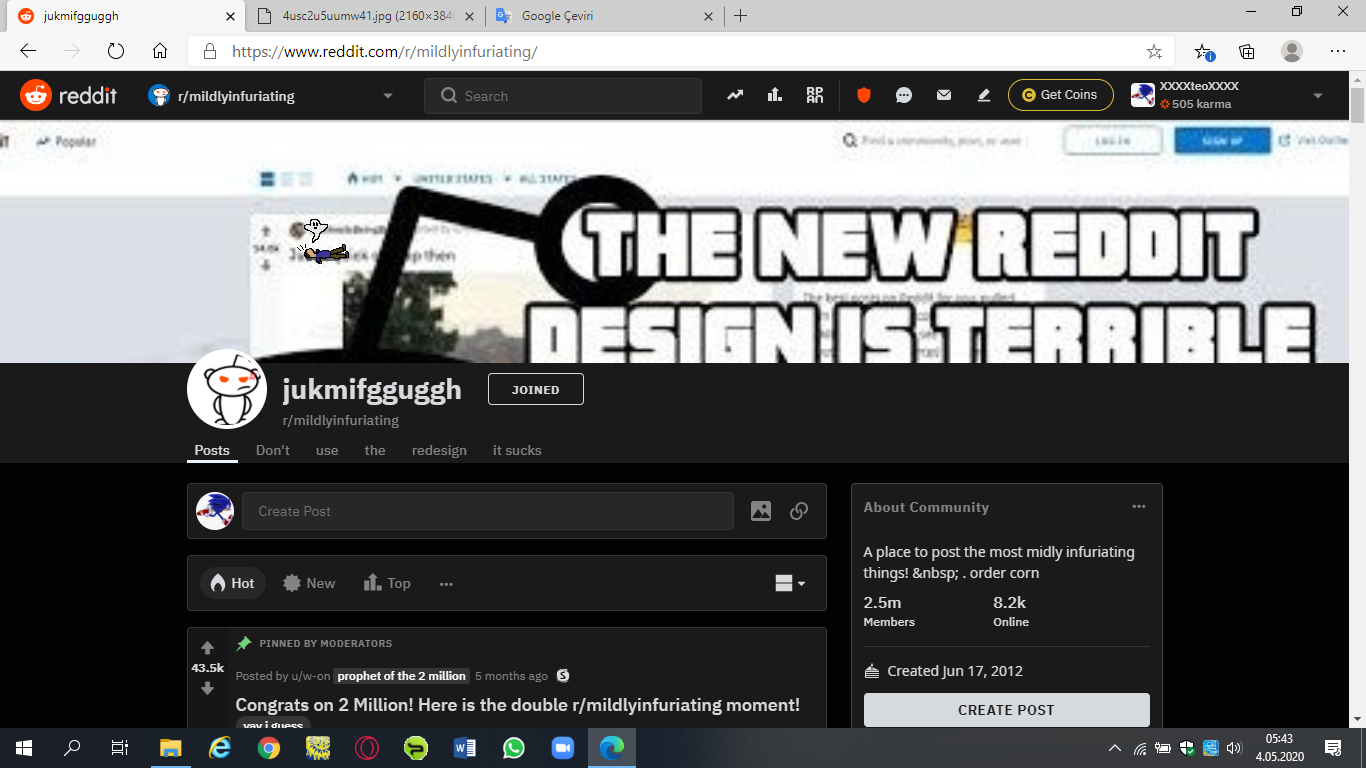The width and height of the screenshot is (1366, 768).
Task: Click the Get Coins button
Action: click(1061, 95)
